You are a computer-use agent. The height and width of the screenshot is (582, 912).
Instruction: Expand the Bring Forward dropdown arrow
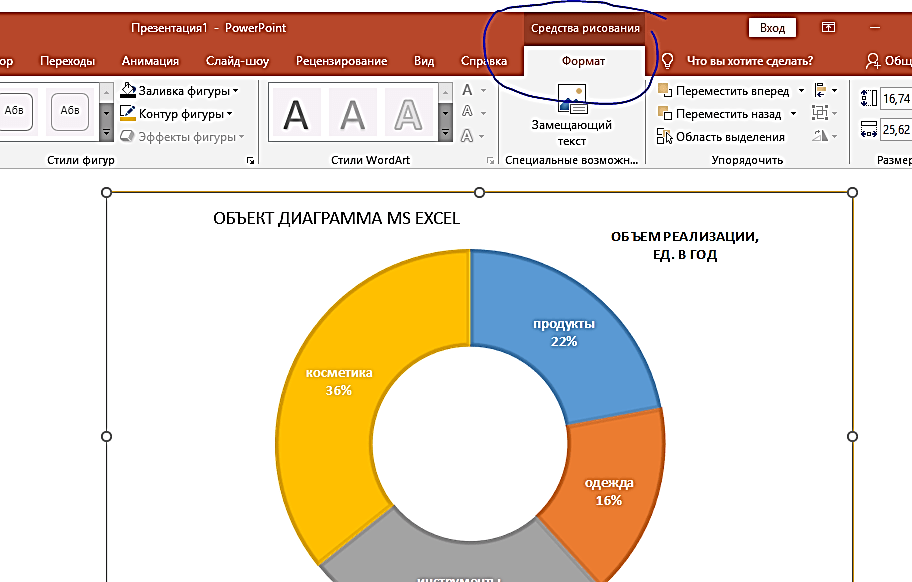pos(801,91)
